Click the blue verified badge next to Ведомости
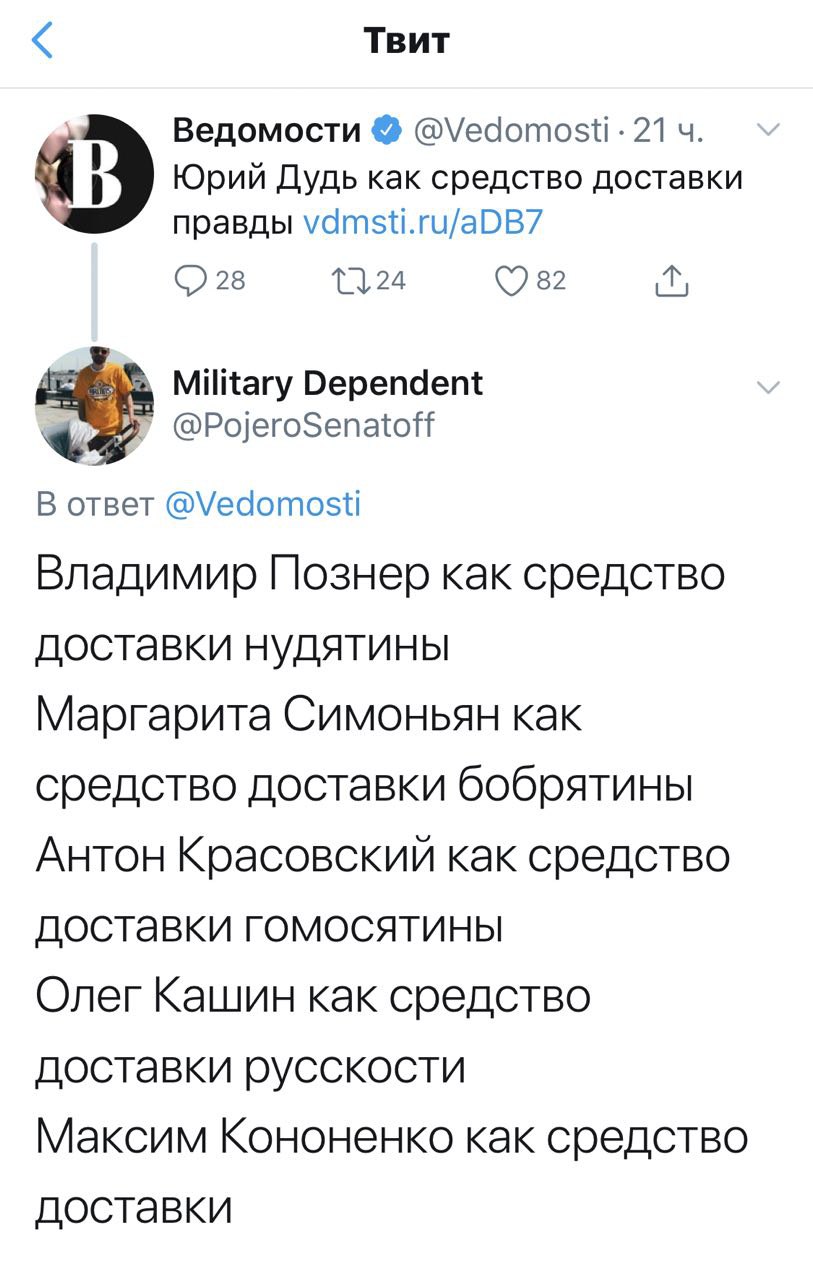 (x=387, y=130)
